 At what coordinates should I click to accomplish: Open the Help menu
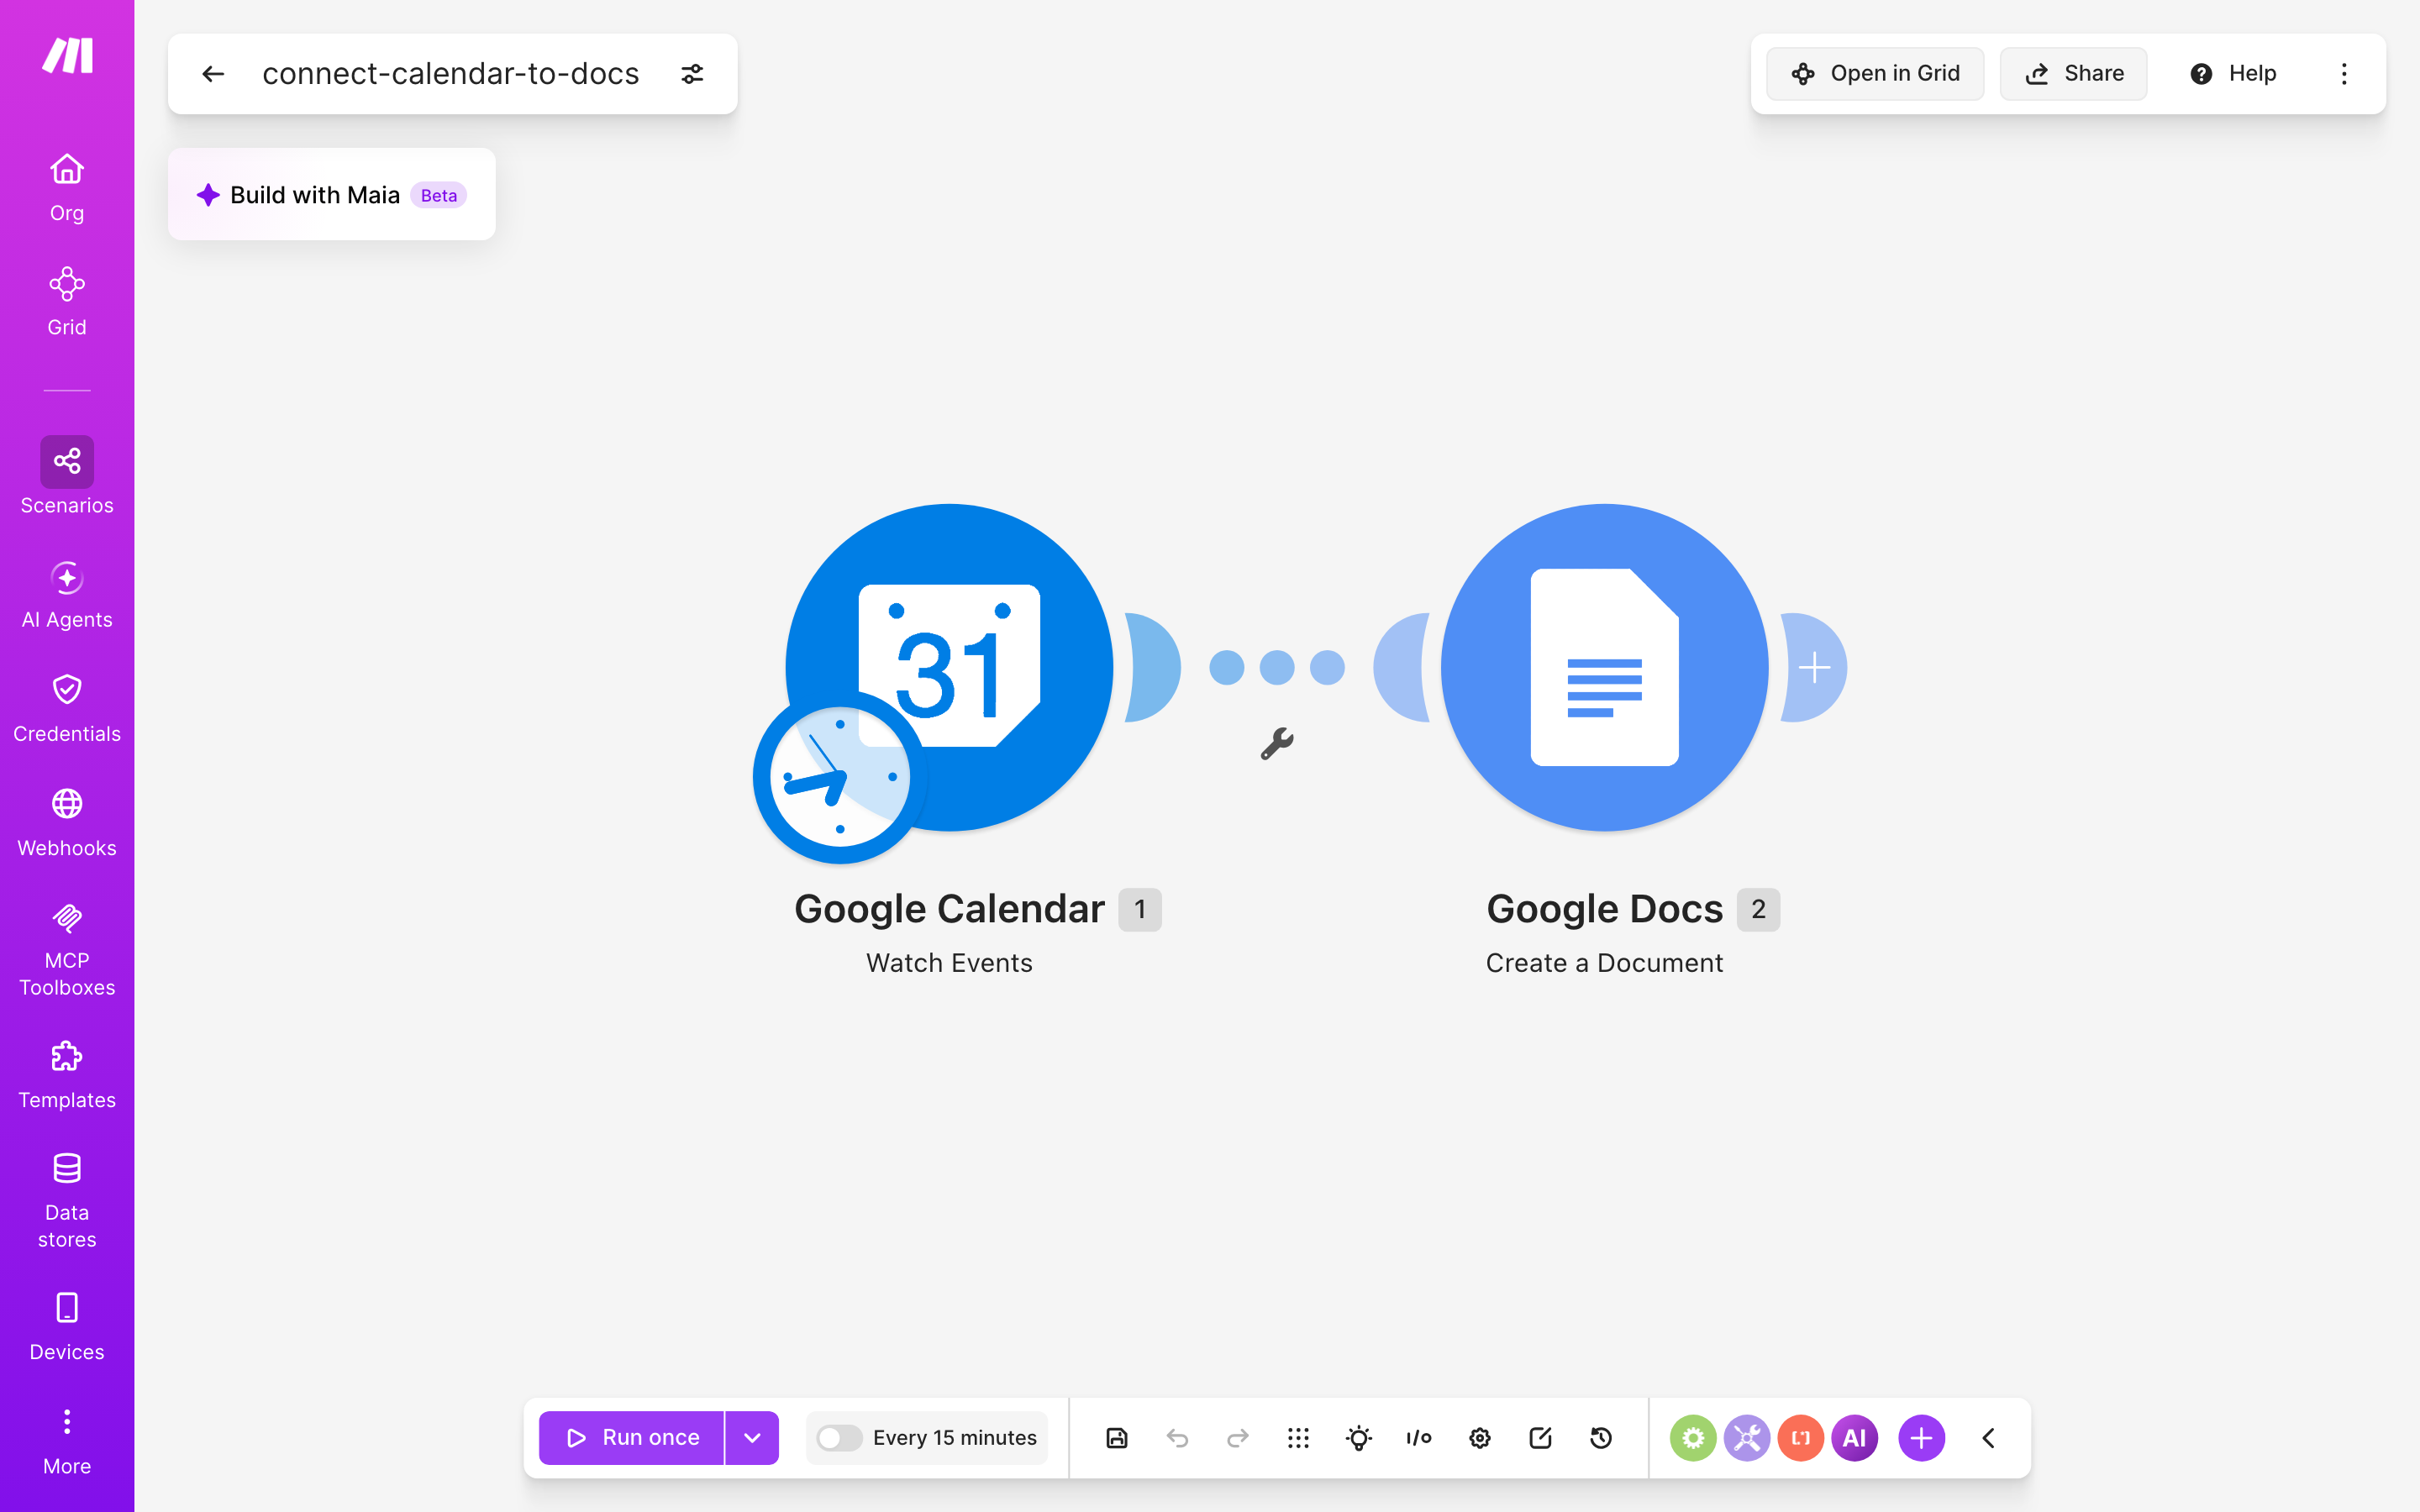click(2232, 74)
